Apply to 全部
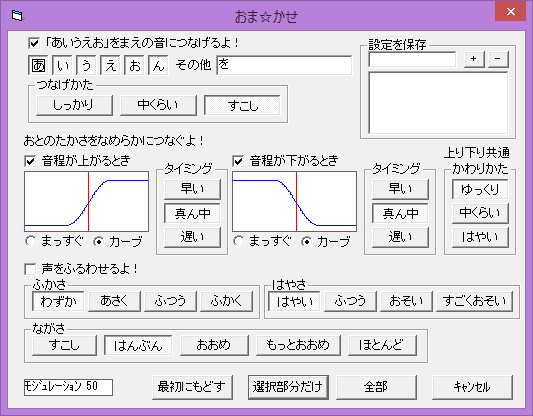Screen dimensions: 533x416 pos(376,387)
